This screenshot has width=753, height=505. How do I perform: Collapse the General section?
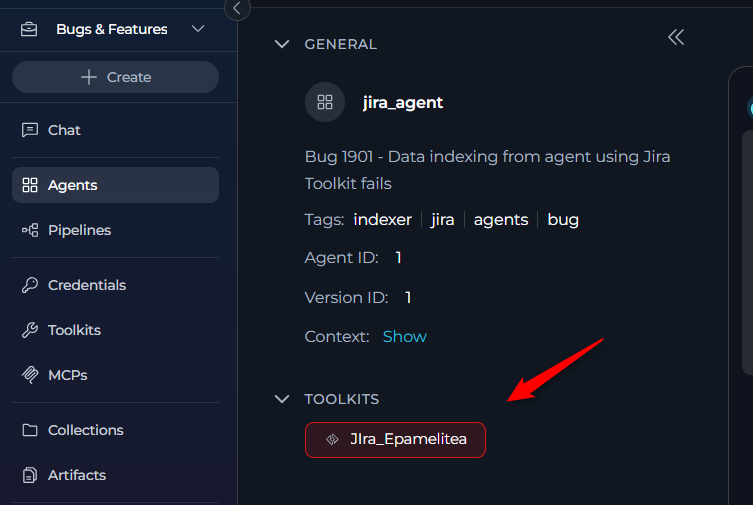click(282, 44)
